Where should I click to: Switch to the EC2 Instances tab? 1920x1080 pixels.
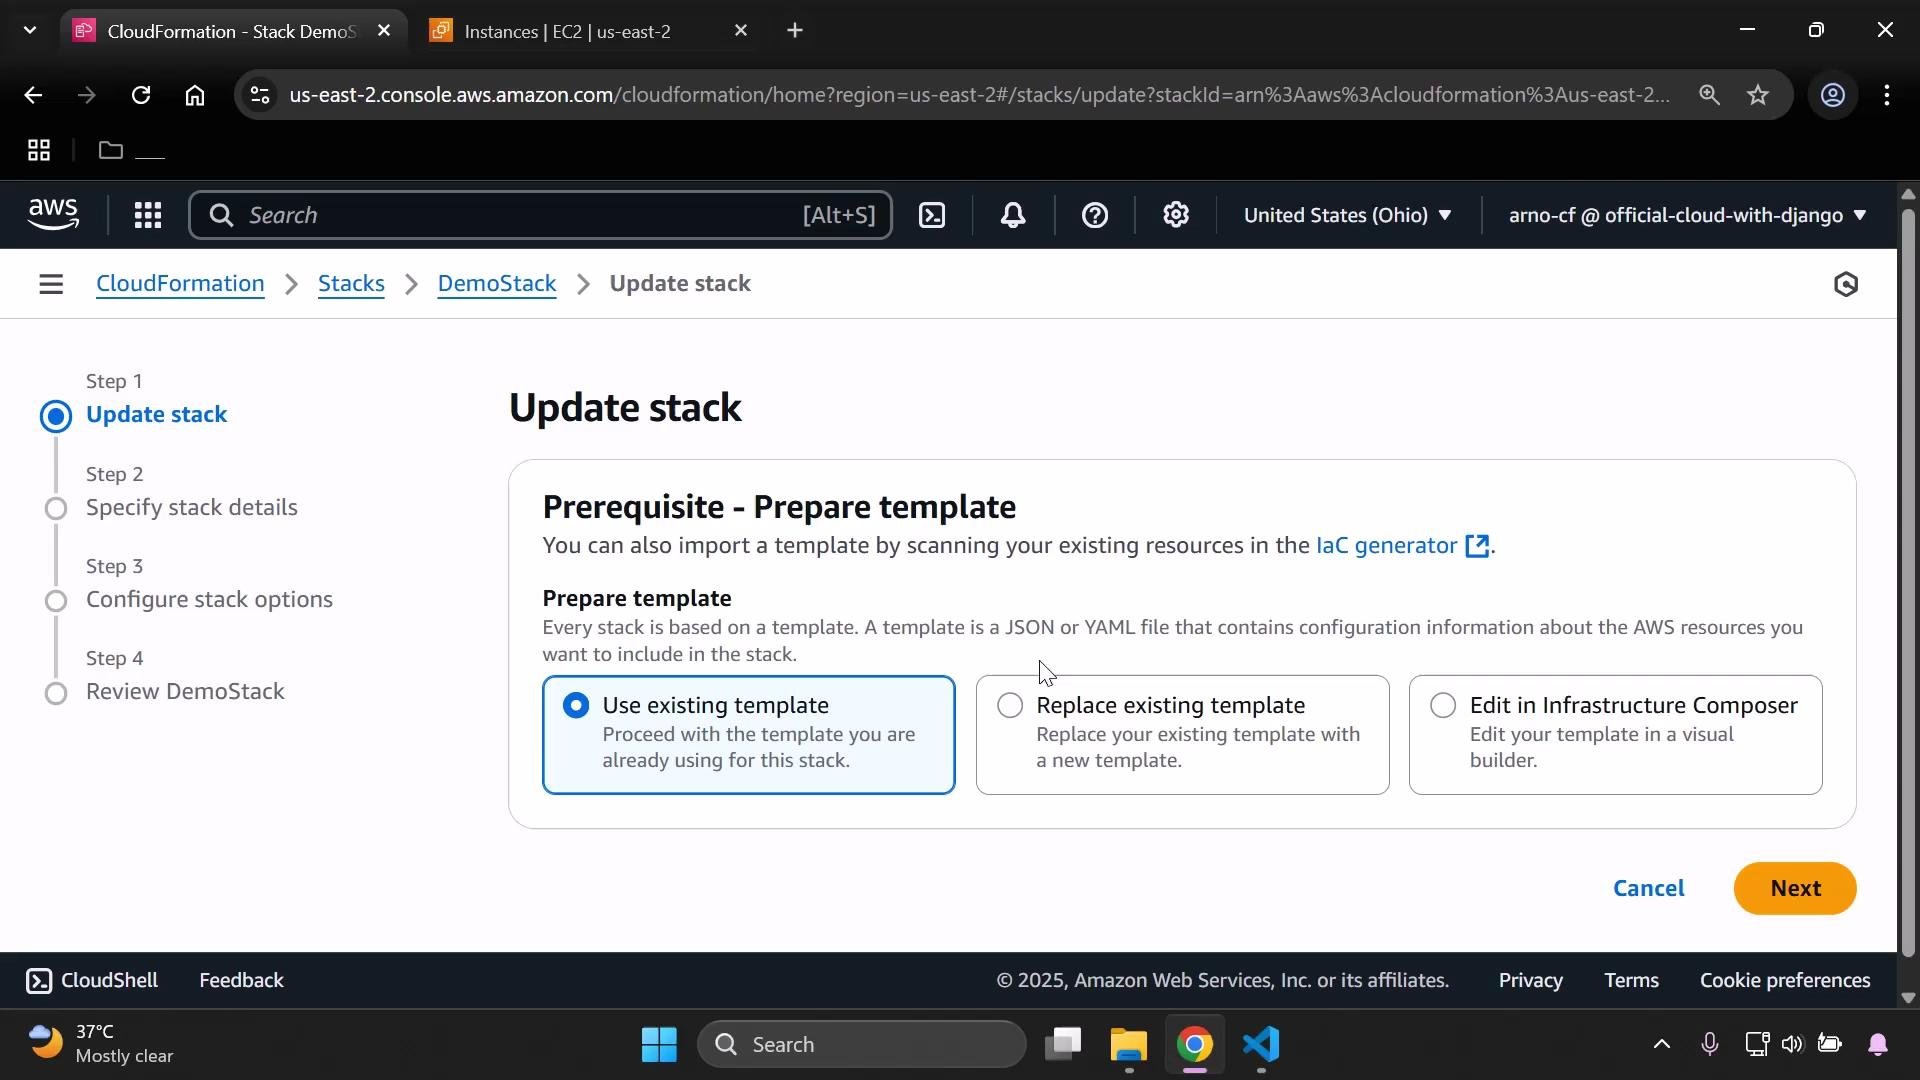pyautogui.click(x=589, y=31)
